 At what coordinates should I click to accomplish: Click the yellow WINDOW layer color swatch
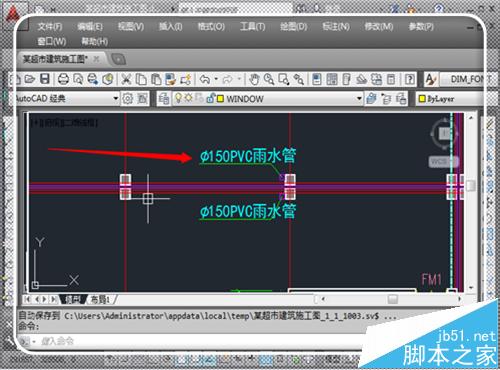[x=220, y=99]
